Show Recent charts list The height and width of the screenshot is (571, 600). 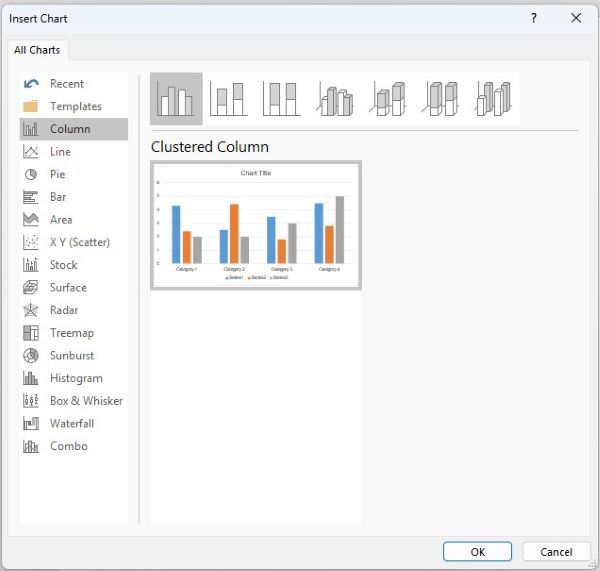pyautogui.click(x=67, y=84)
